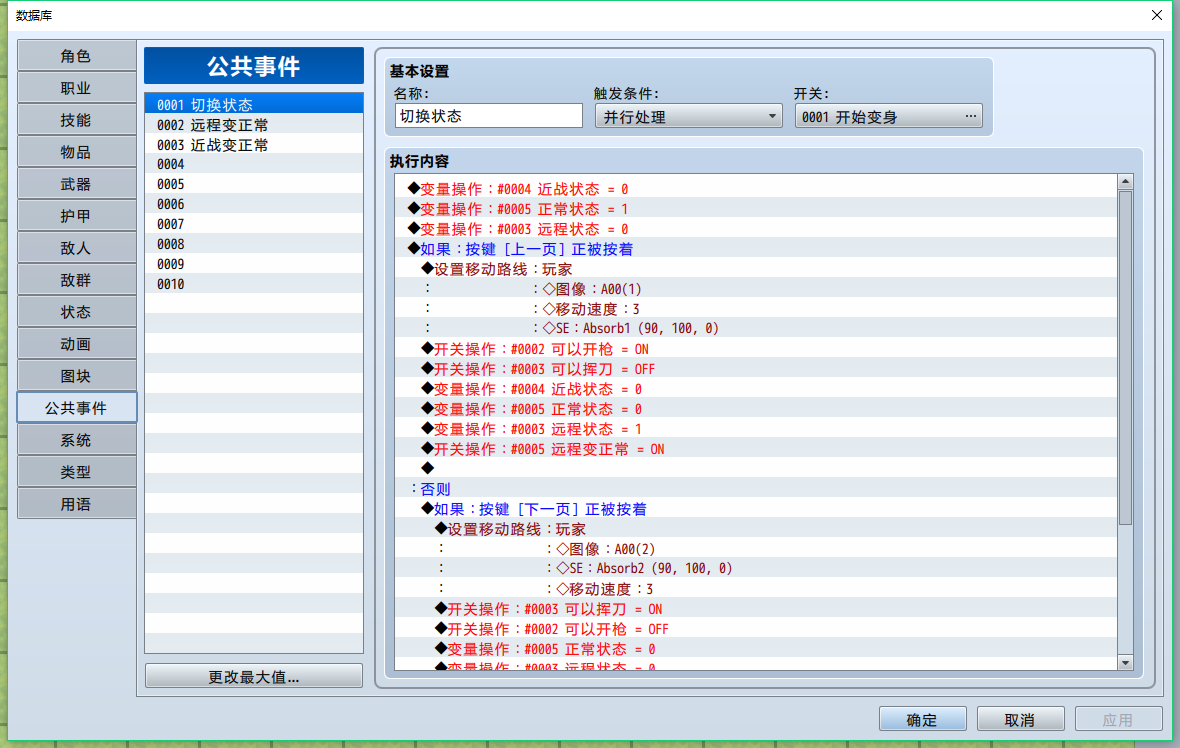Select 开关操作 #0005 远程变正常 = ON

[756, 449]
